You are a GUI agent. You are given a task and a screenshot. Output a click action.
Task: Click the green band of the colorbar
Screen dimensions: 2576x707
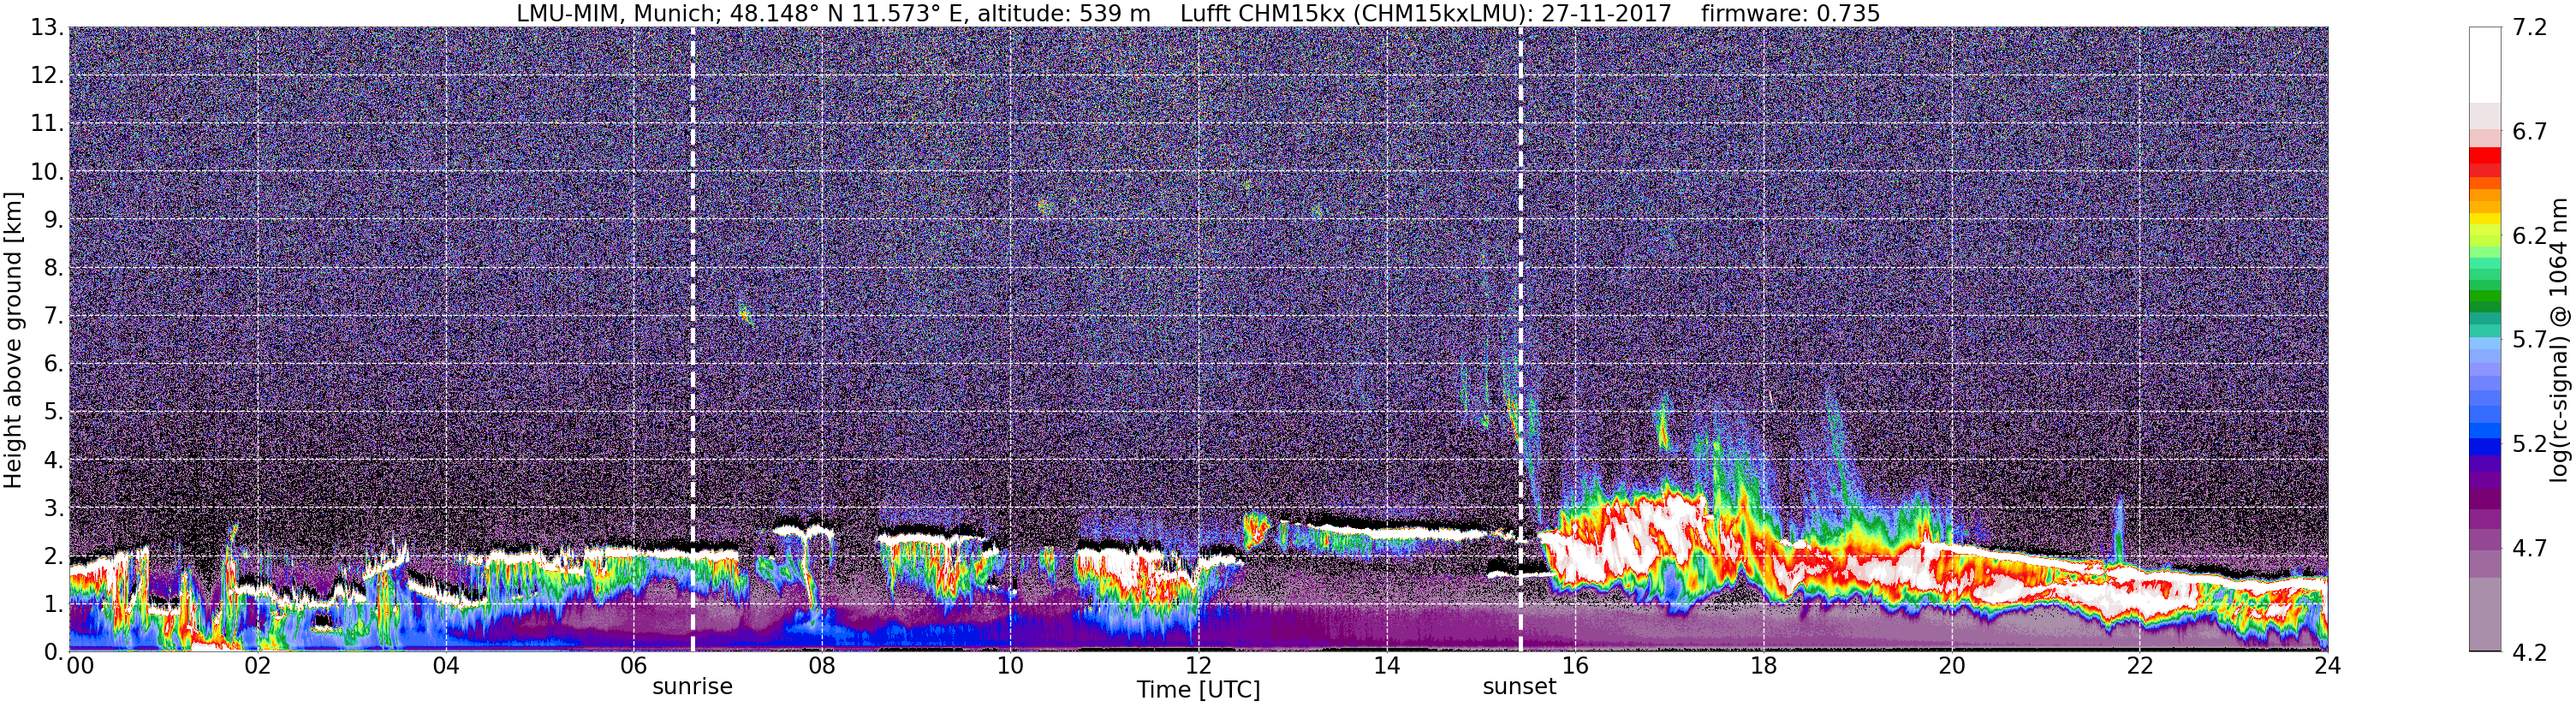(2484, 298)
